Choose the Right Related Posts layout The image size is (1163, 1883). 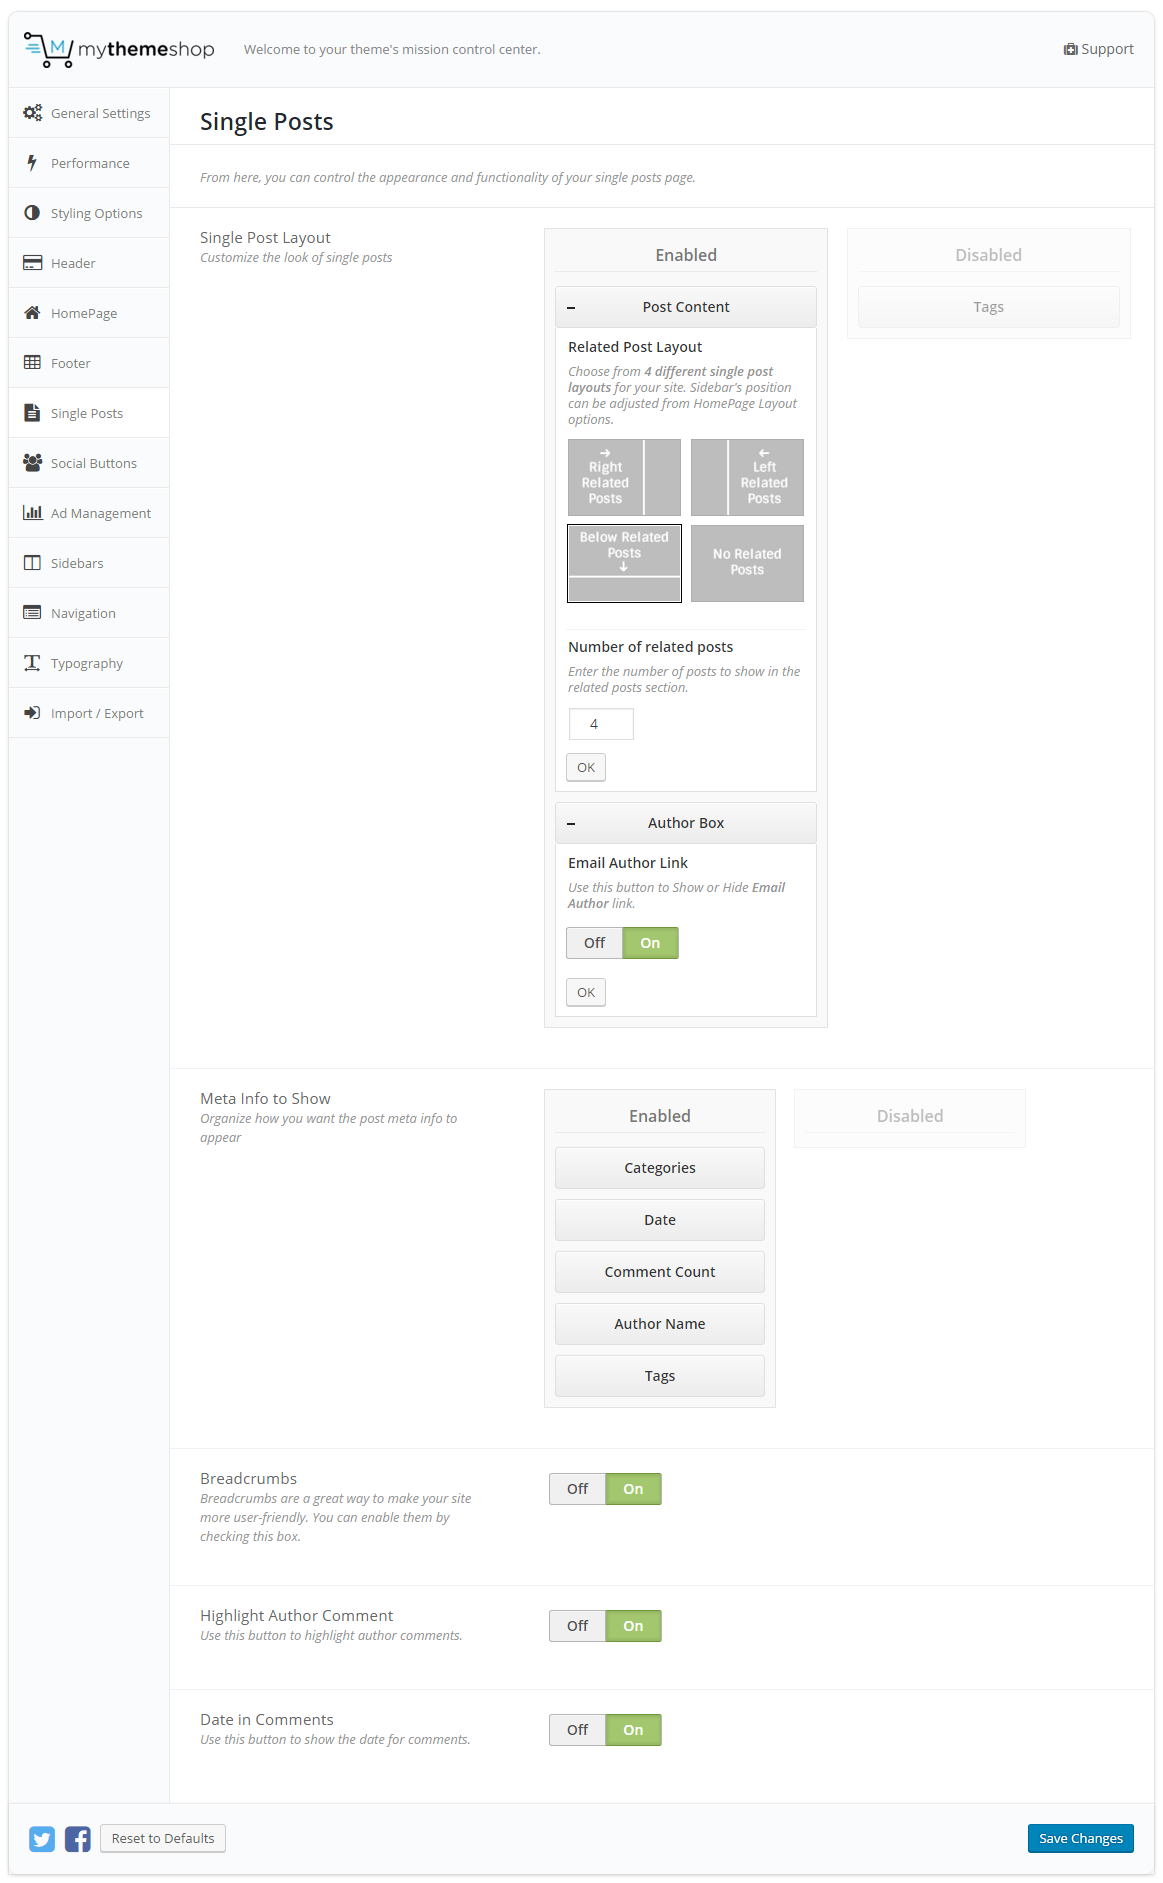point(624,478)
